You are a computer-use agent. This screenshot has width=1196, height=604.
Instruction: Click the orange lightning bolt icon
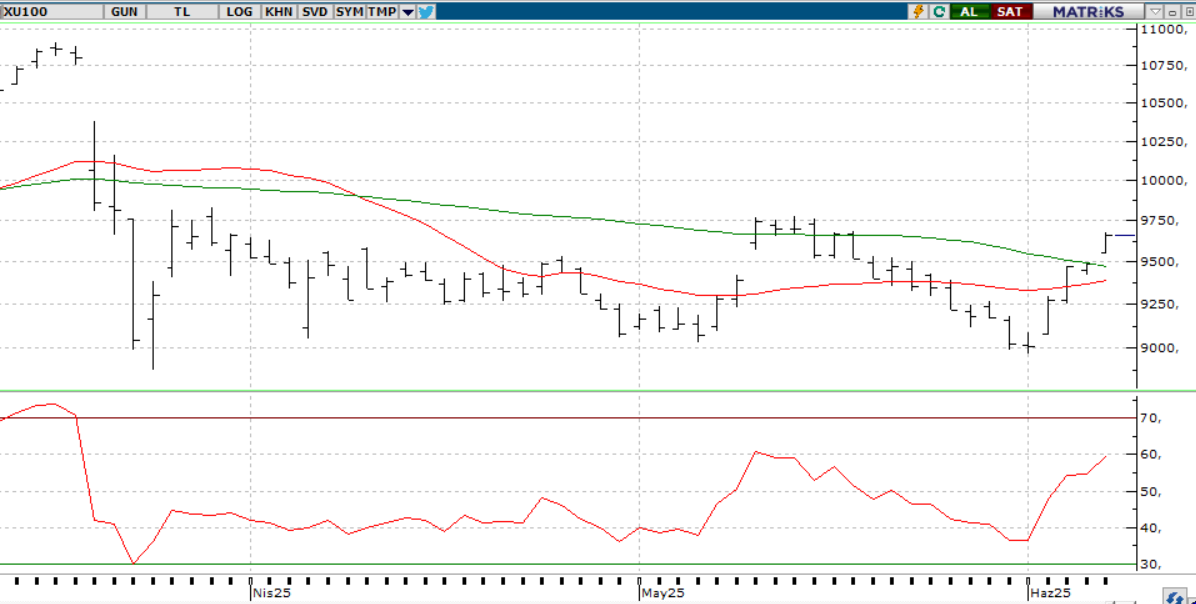[x=918, y=11]
